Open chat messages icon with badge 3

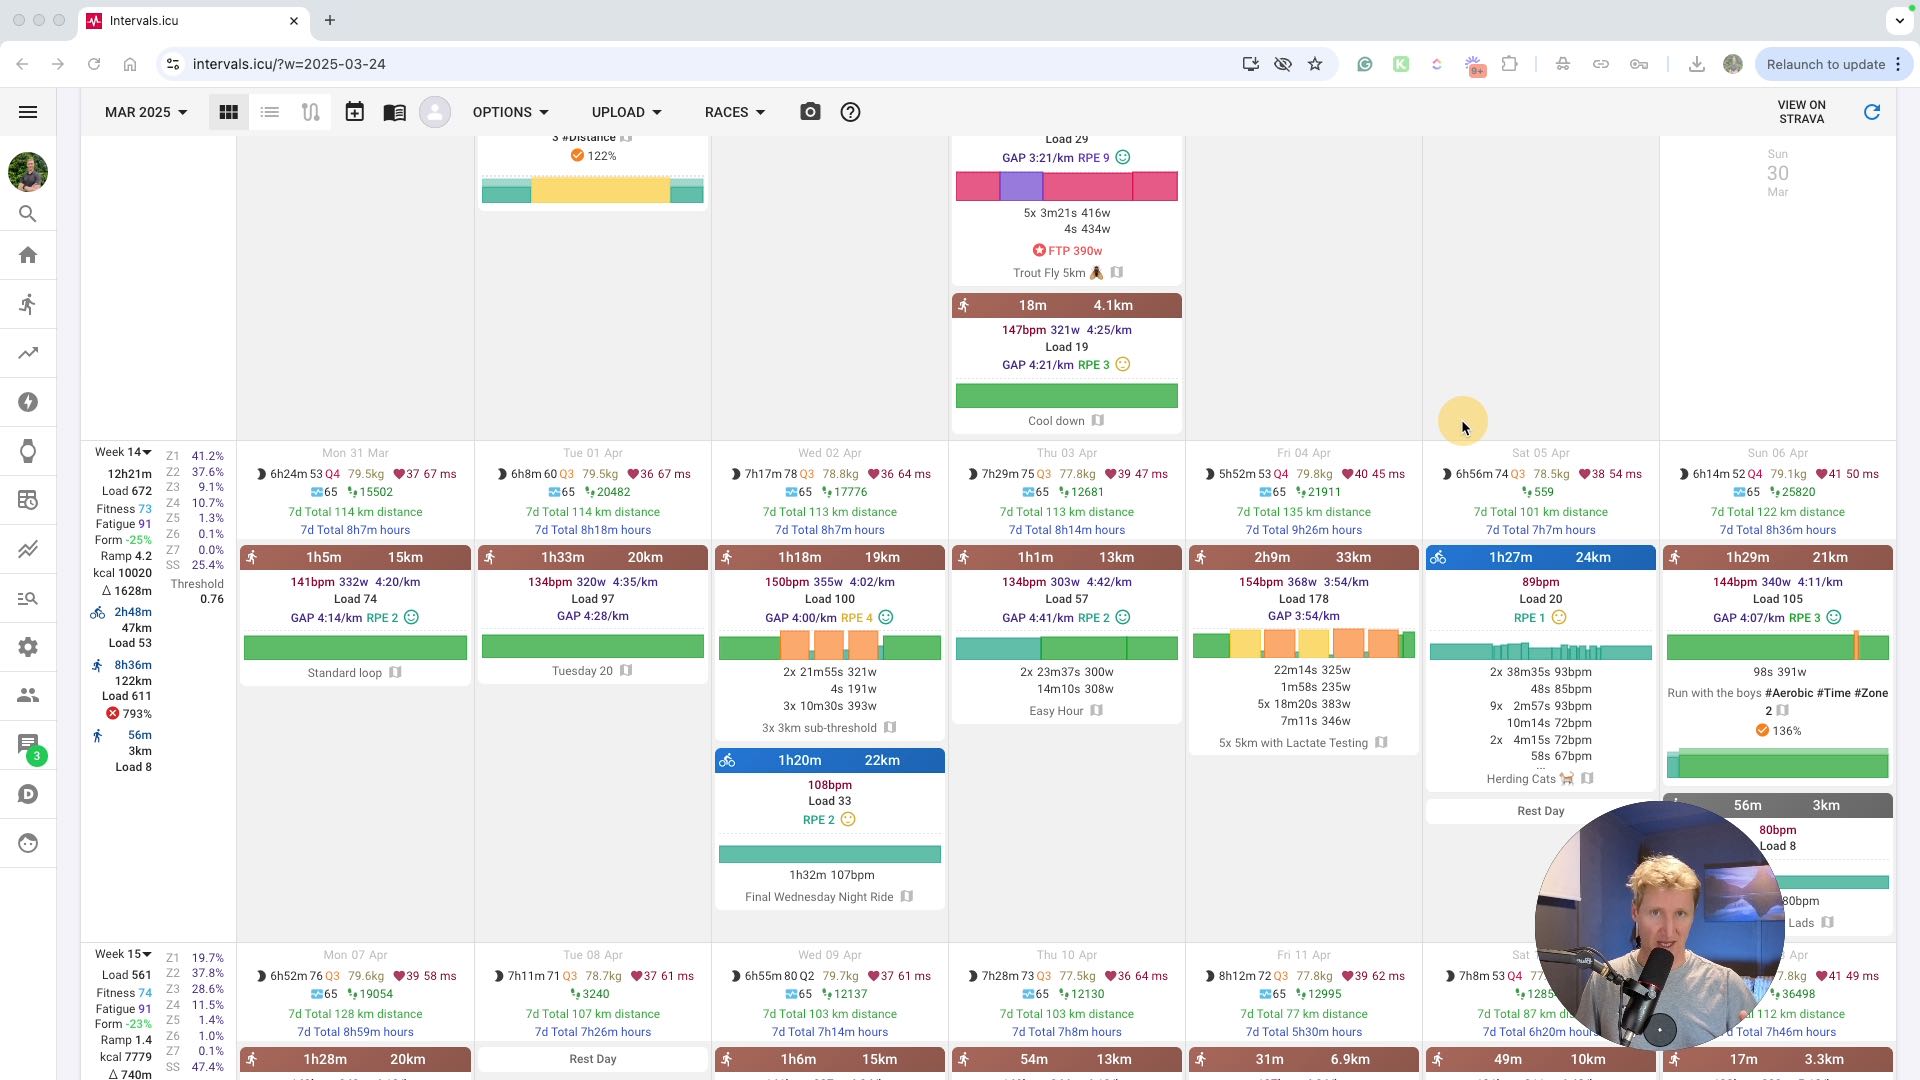(28, 744)
